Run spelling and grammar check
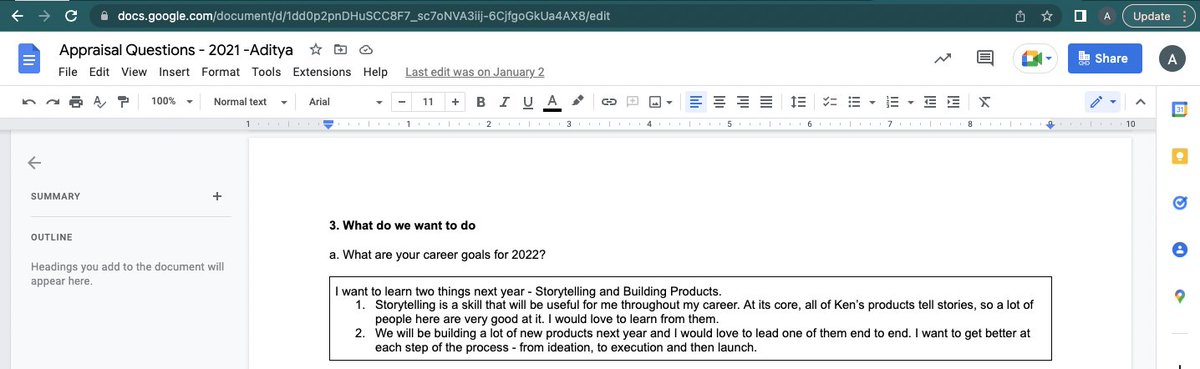 point(99,101)
